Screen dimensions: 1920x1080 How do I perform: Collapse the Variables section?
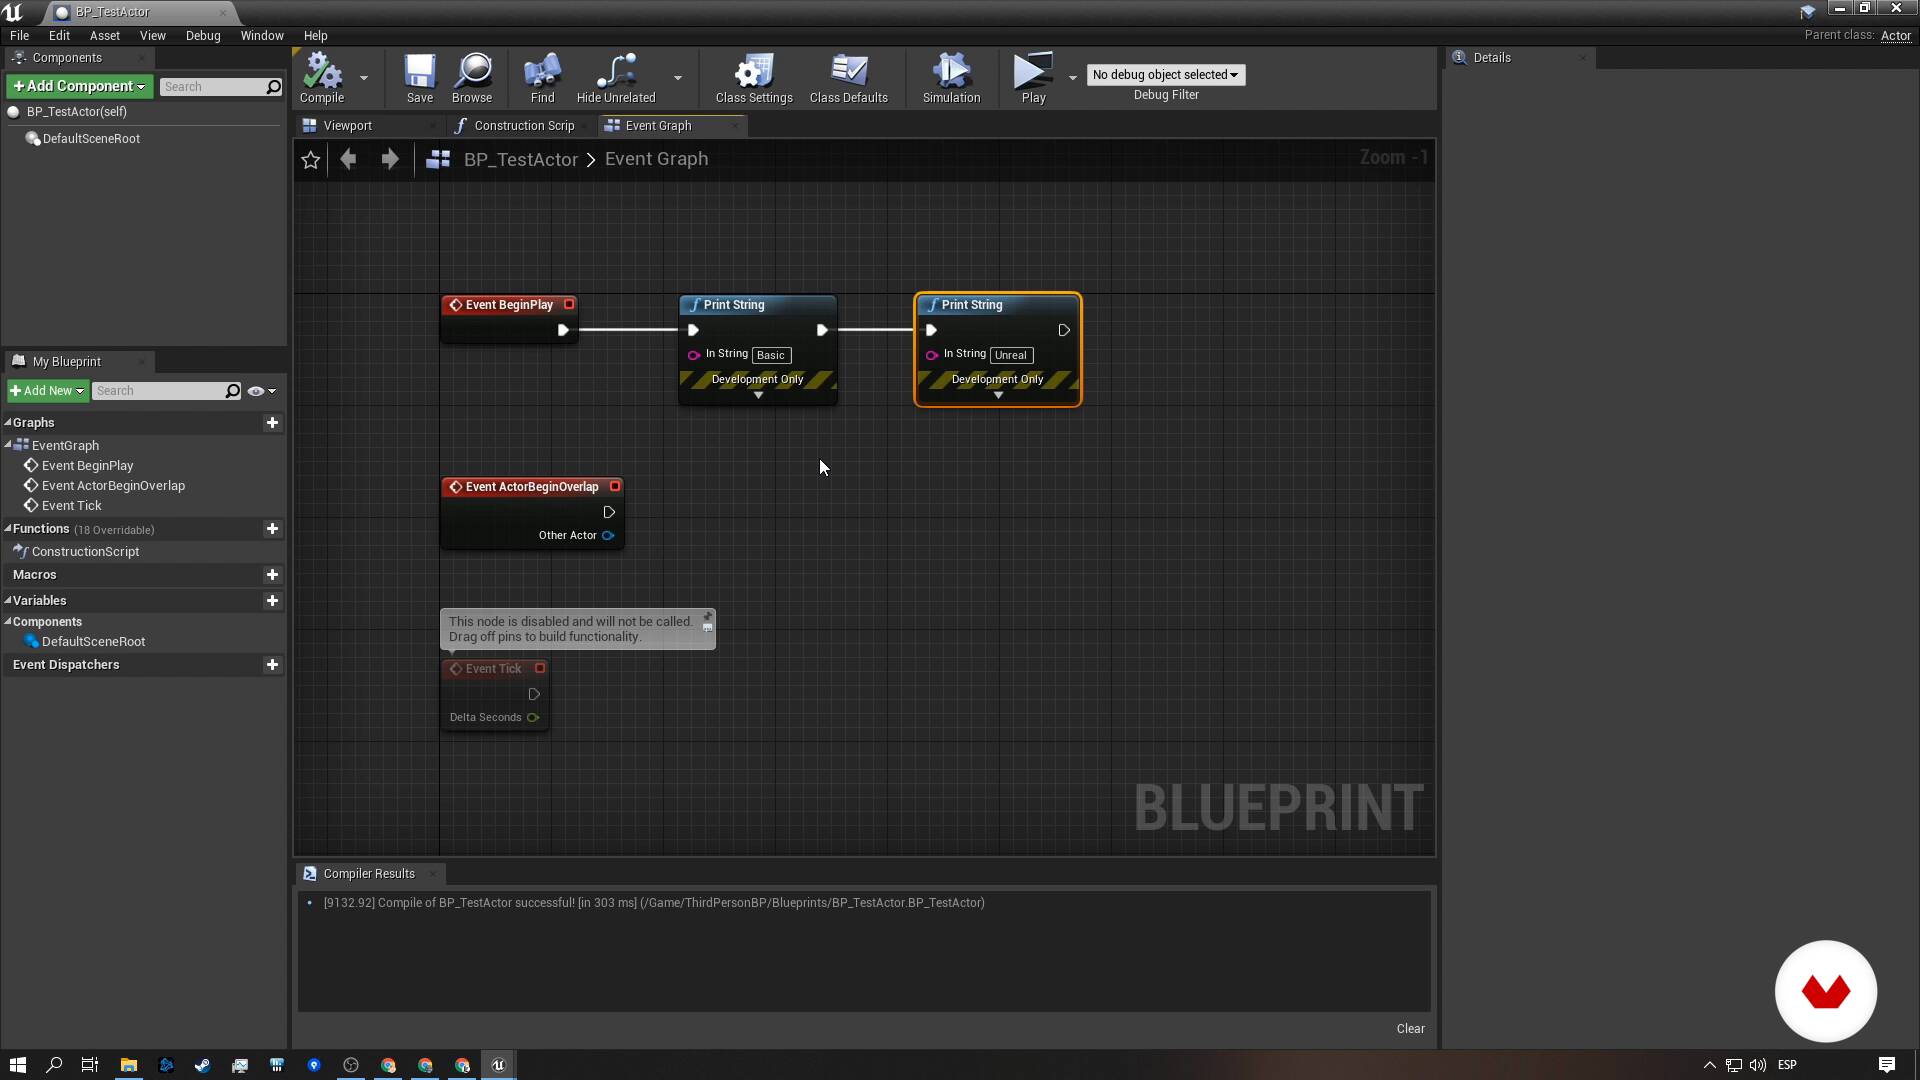pos(8,600)
